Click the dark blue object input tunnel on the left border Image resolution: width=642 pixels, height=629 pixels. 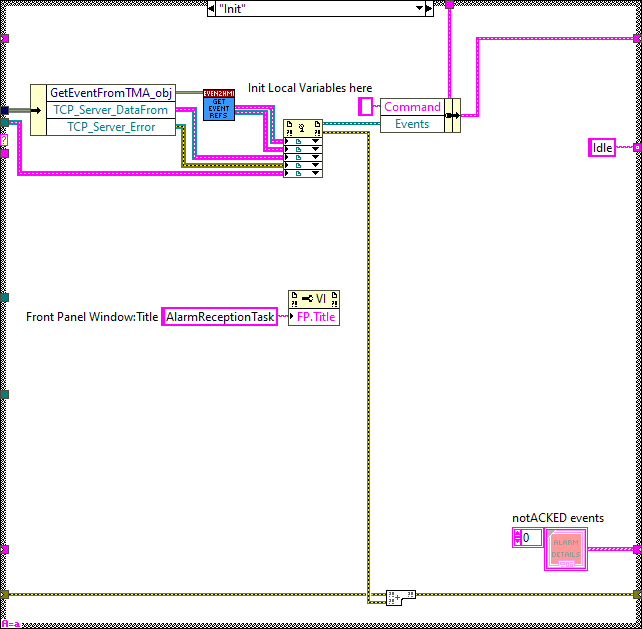(5, 110)
